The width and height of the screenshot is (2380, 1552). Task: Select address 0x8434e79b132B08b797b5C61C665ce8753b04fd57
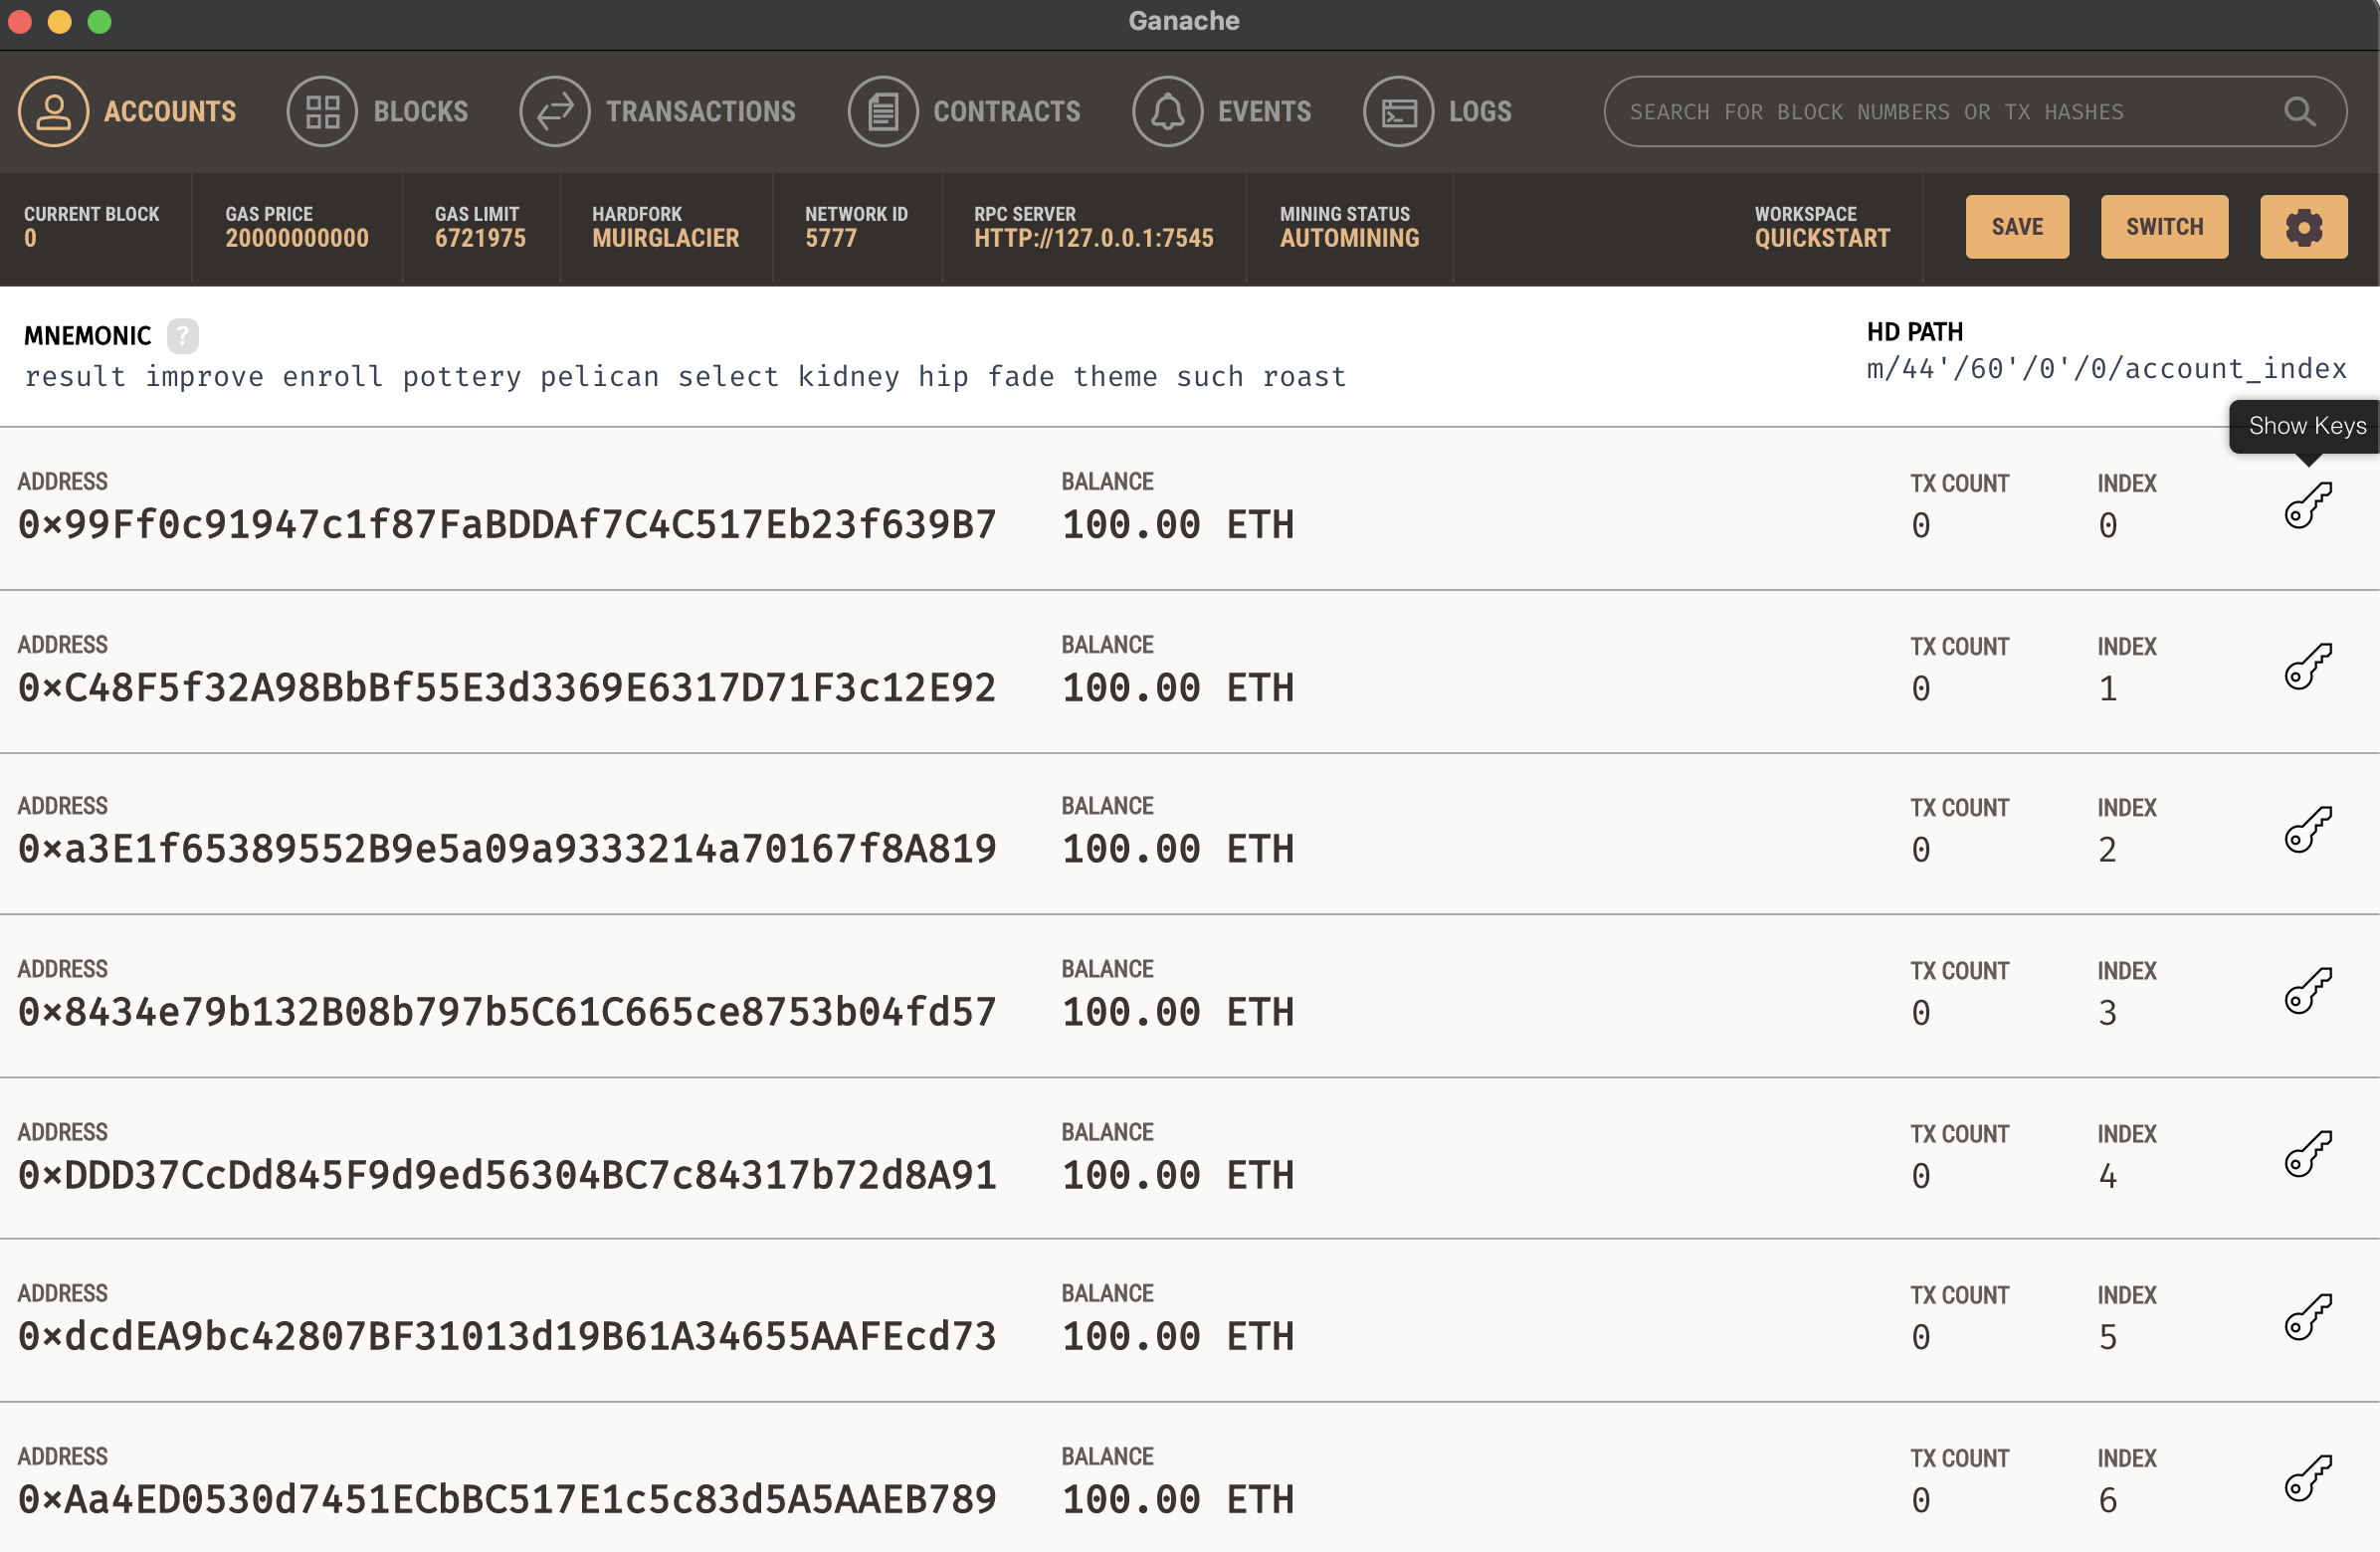pyautogui.click(x=507, y=1013)
